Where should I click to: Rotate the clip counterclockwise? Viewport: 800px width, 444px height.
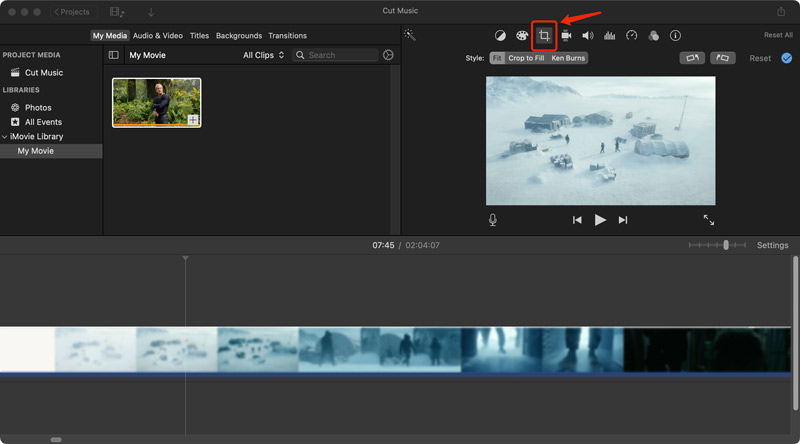click(692, 58)
